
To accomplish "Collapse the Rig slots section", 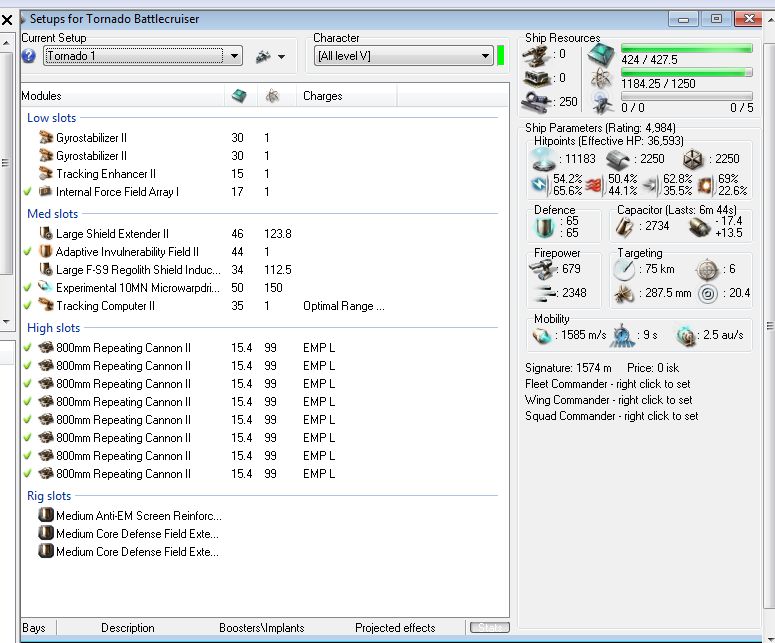I will point(49,496).
